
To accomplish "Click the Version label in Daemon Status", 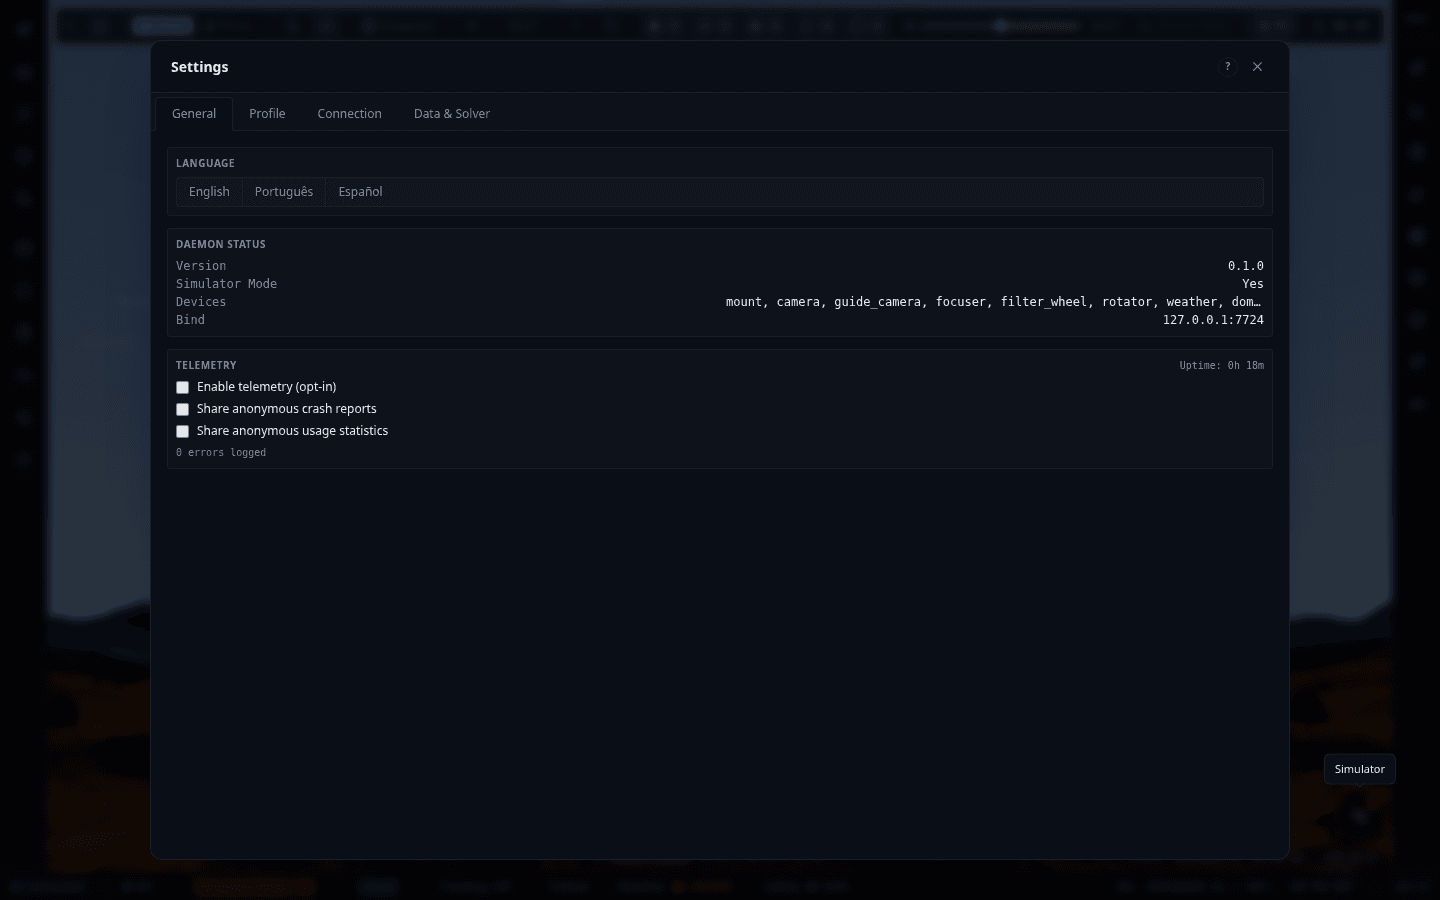I will 201,266.
